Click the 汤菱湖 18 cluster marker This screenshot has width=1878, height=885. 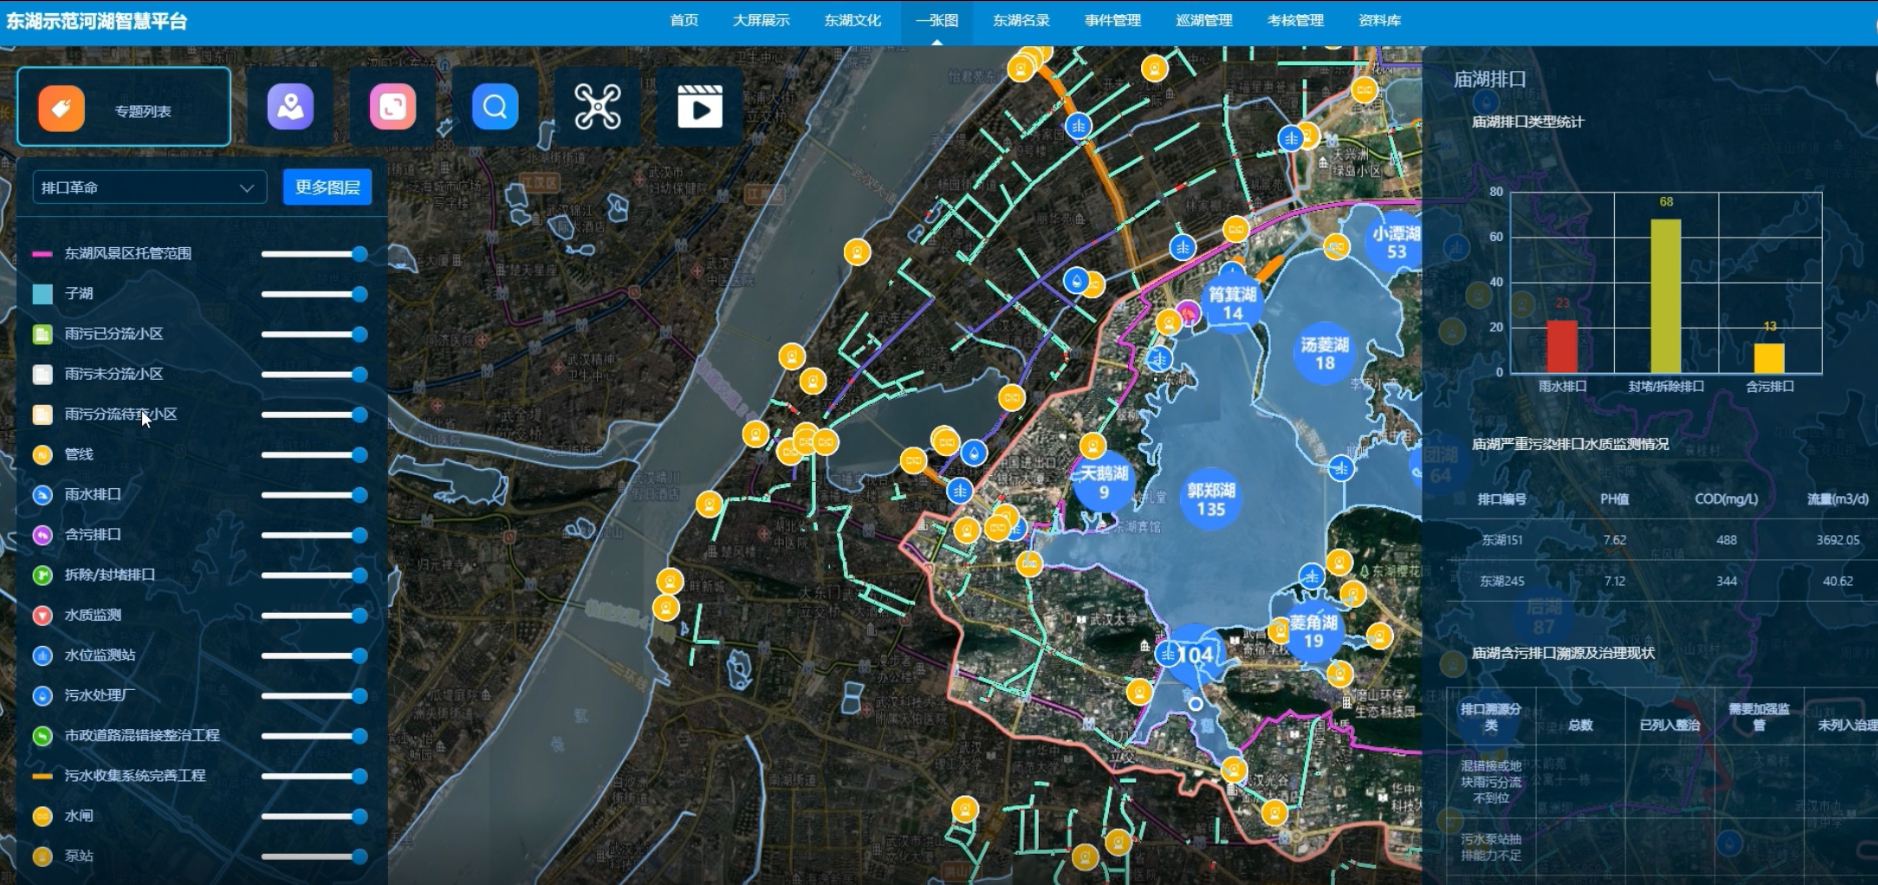(1325, 353)
